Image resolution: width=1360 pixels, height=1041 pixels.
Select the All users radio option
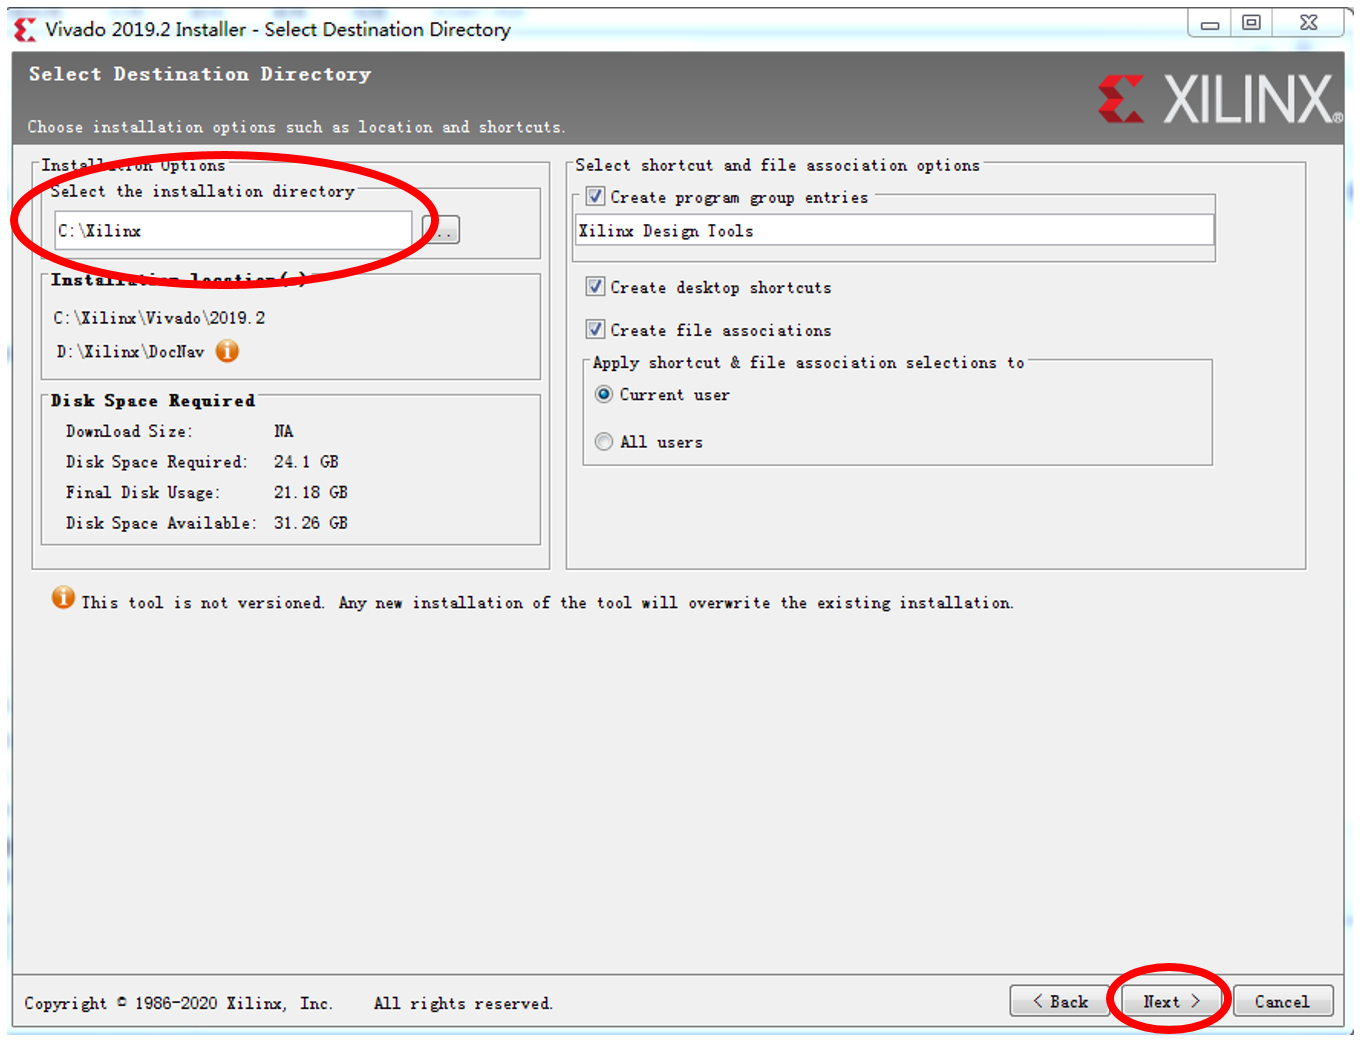(x=604, y=441)
